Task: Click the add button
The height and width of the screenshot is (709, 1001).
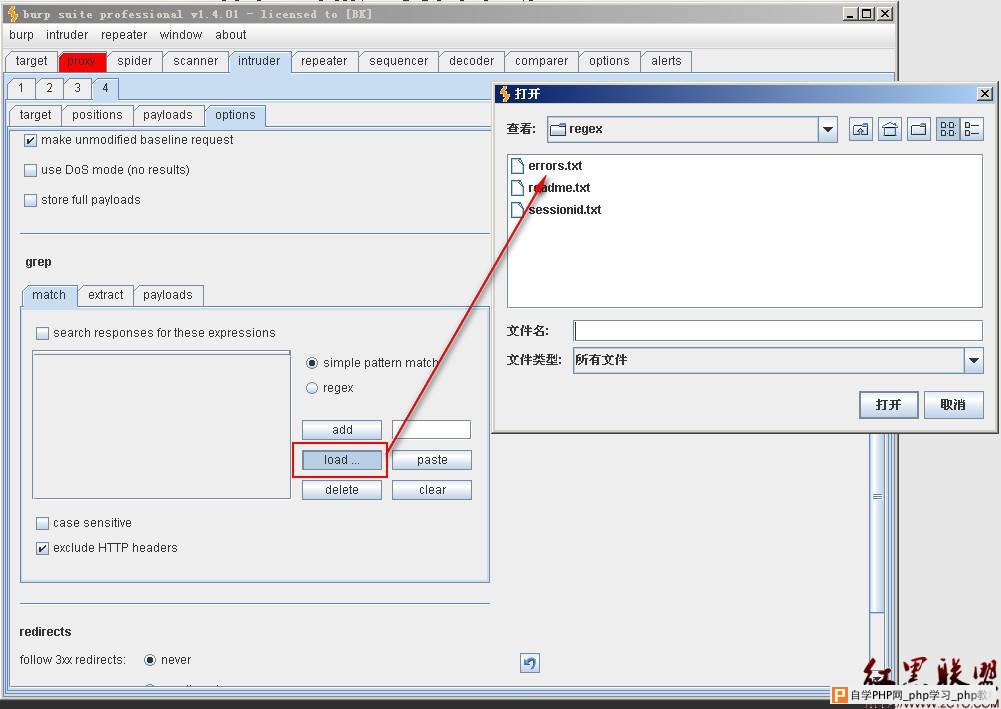Action: coord(342,430)
